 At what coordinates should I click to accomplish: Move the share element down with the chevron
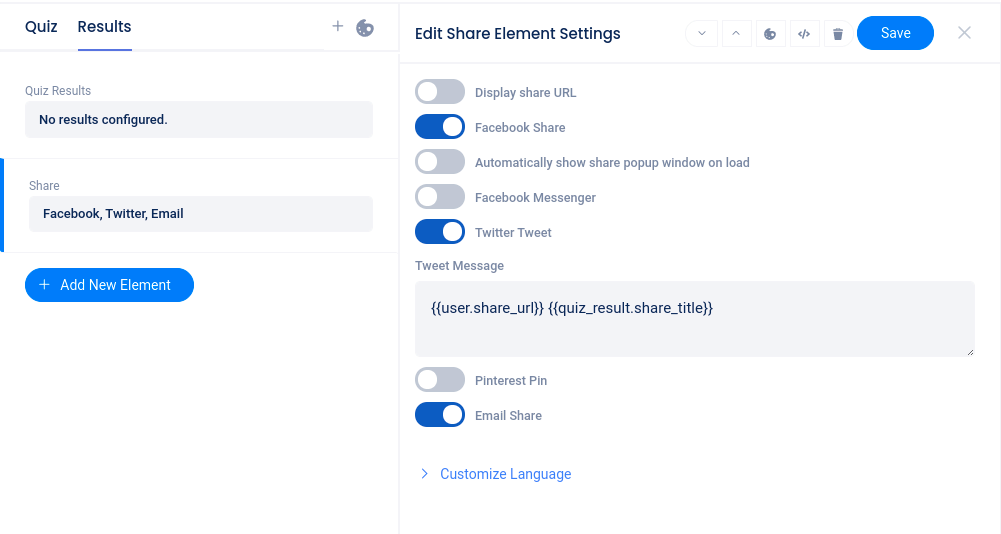coord(702,33)
